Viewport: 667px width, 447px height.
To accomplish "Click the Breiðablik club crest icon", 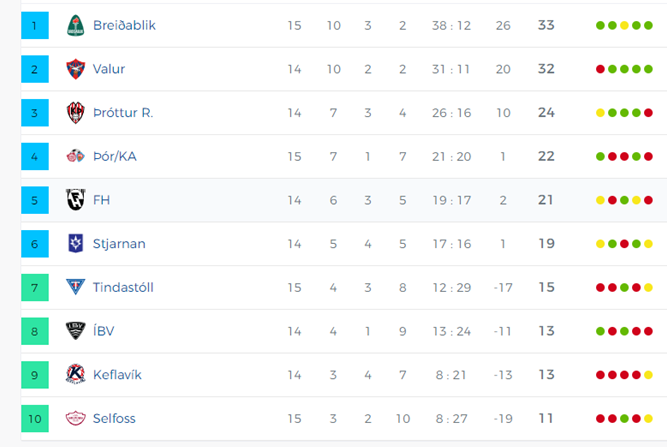I will (76, 26).
